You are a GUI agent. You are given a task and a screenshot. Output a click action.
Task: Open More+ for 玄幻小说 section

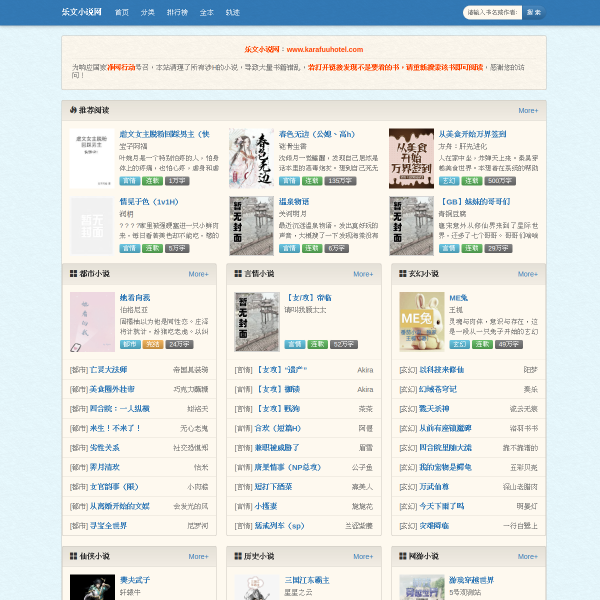coord(528,274)
